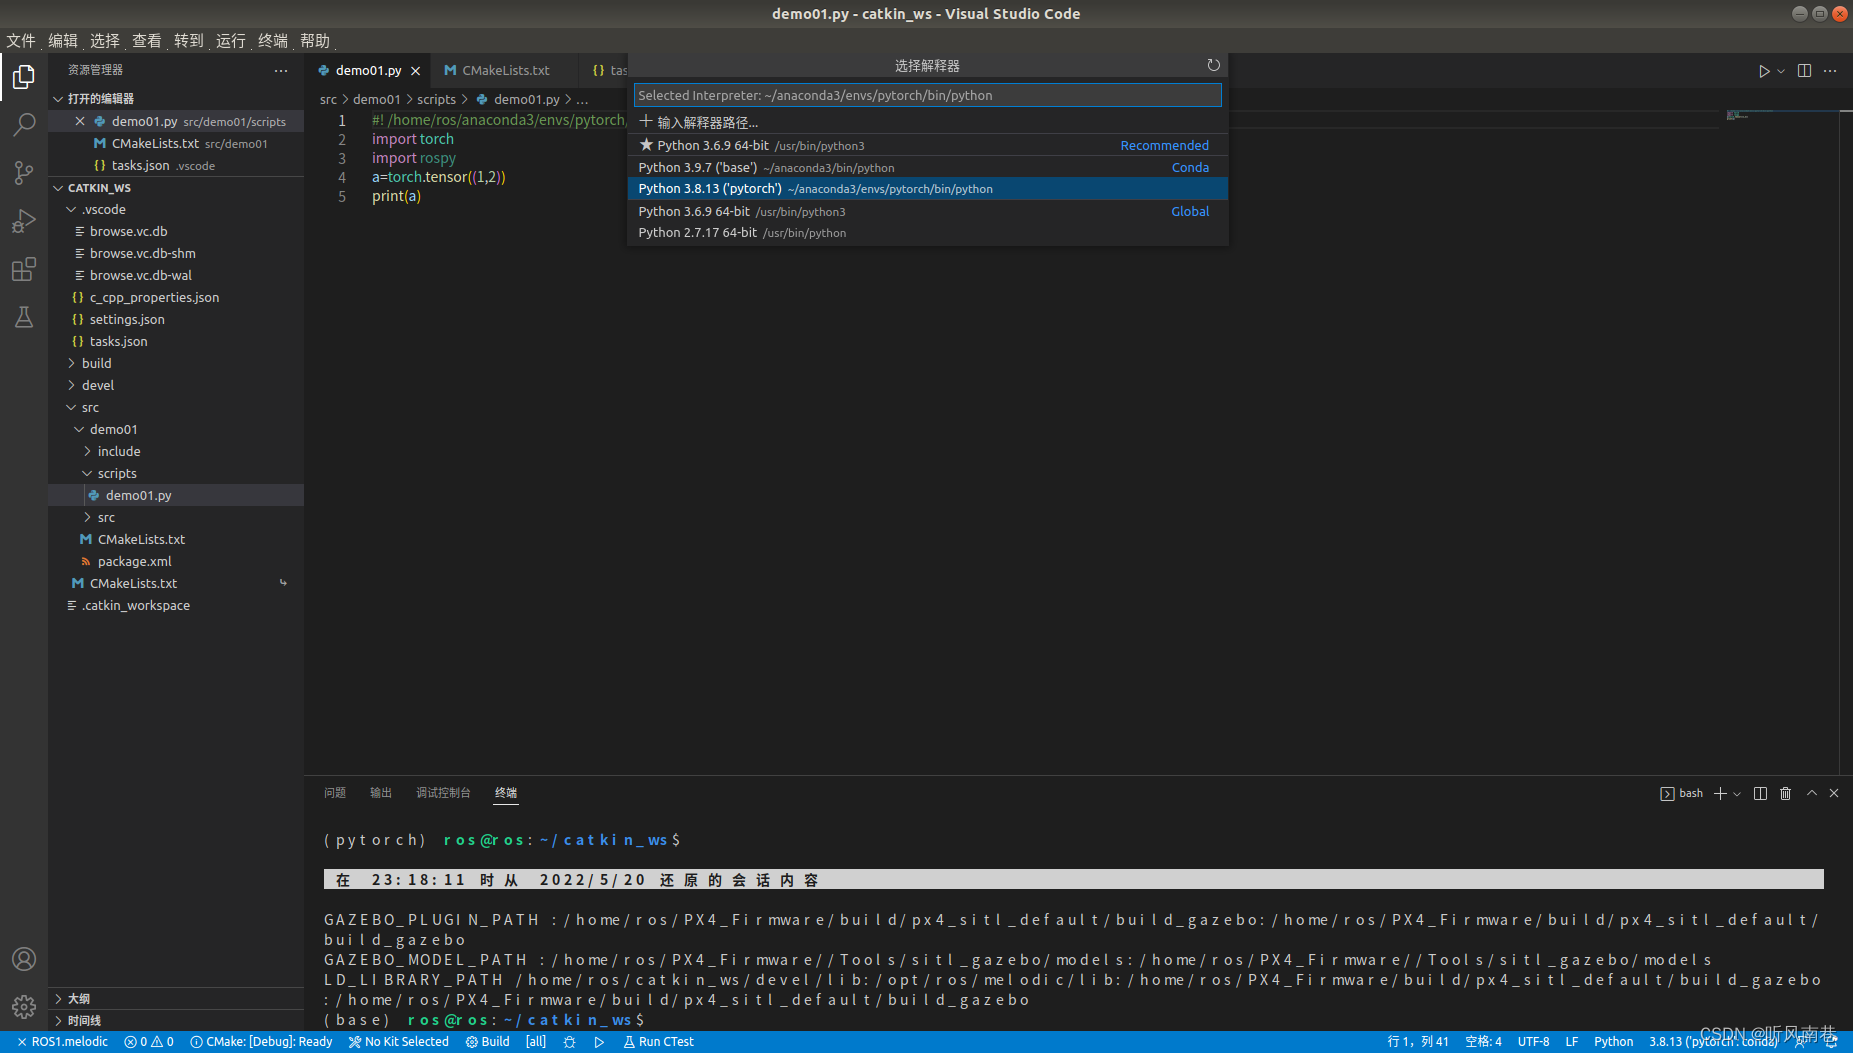This screenshot has width=1853, height=1053.
Task: Split the editor to the right
Action: (1803, 70)
